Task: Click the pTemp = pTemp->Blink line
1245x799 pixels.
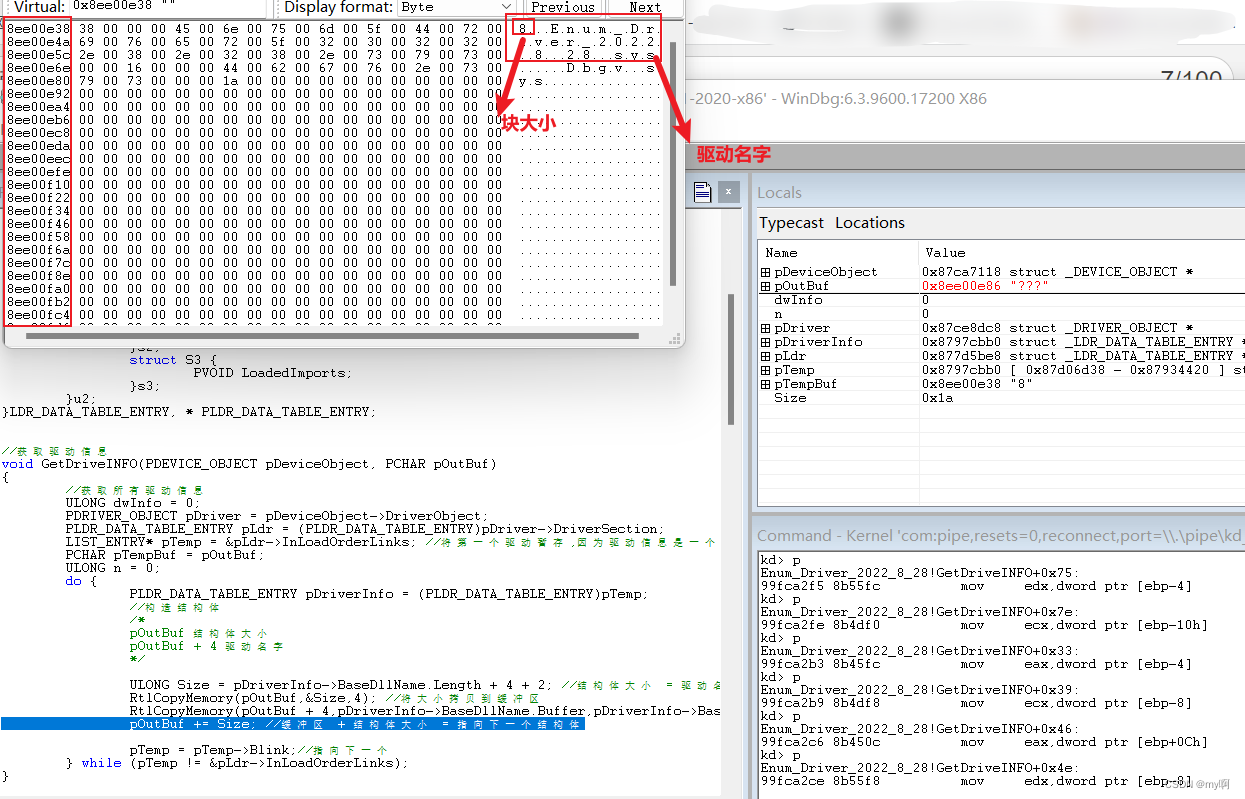Action: (258, 750)
